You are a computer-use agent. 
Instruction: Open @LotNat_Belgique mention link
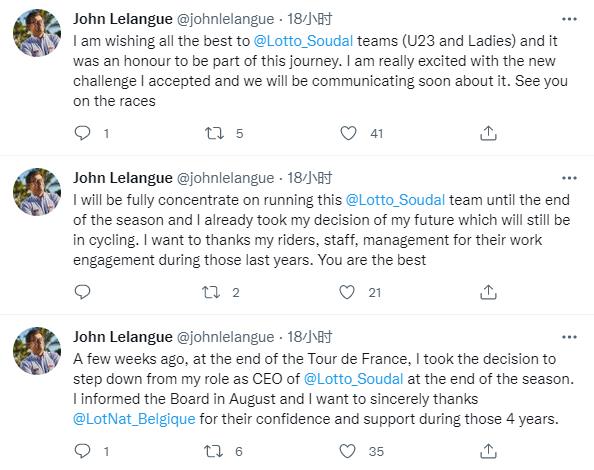pos(134,419)
